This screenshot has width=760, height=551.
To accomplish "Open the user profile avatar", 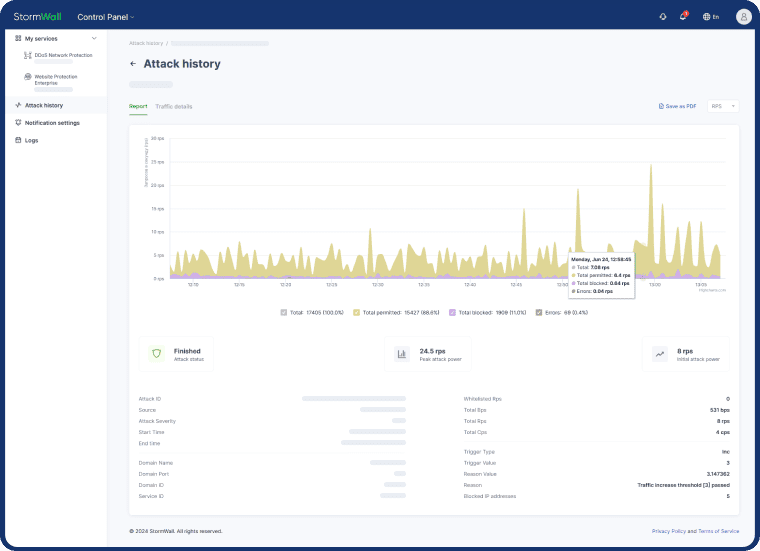I will point(743,17).
